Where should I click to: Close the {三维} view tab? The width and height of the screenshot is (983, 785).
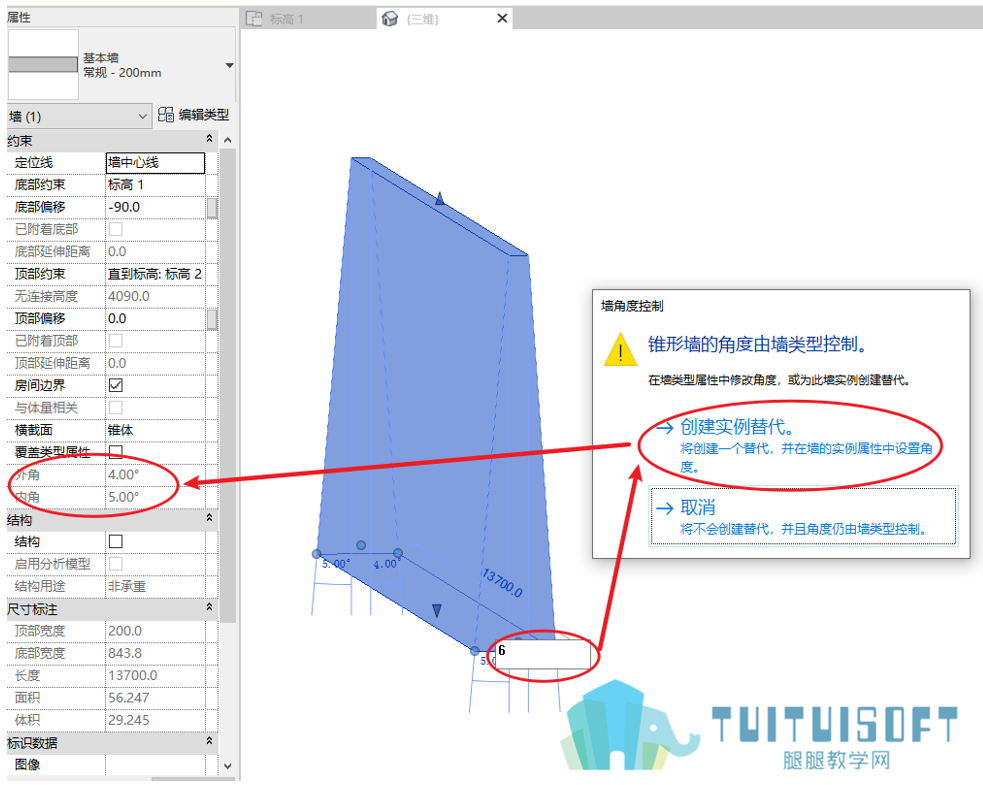(502, 18)
